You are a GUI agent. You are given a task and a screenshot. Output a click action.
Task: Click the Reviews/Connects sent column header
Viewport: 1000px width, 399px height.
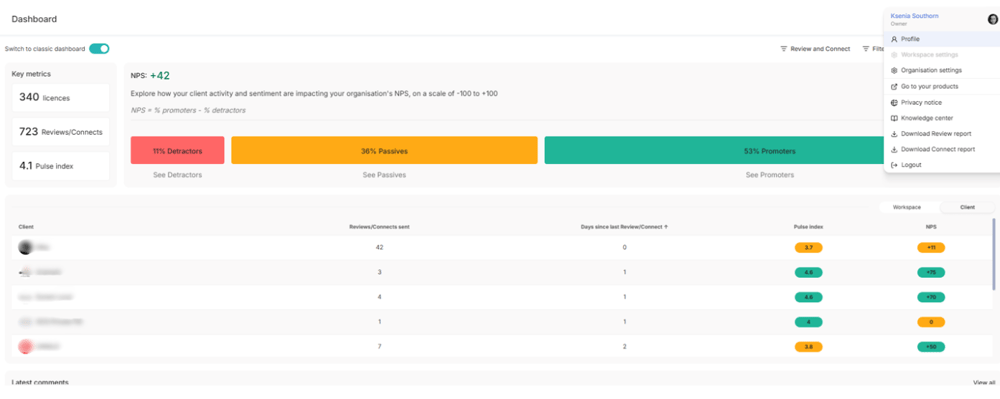pos(379,227)
